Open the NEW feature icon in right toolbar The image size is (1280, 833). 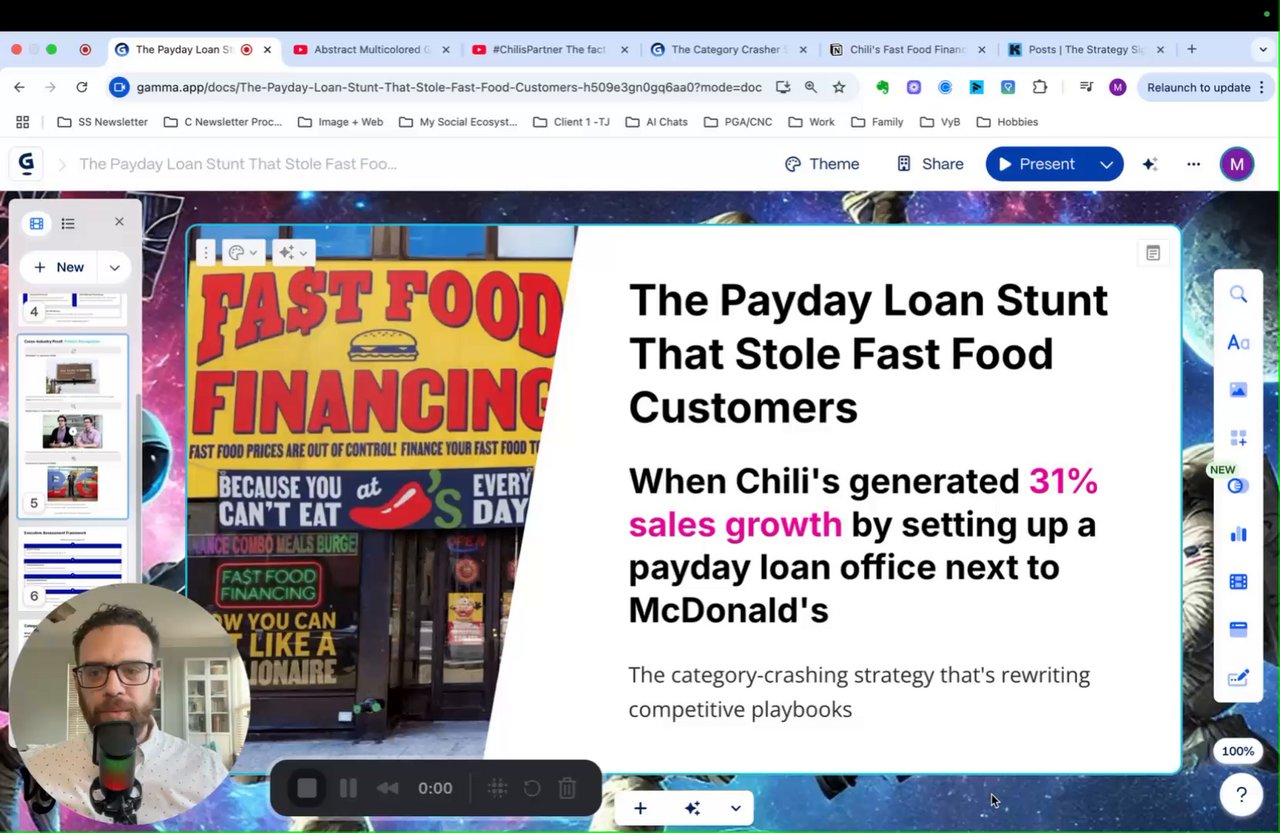1238,486
